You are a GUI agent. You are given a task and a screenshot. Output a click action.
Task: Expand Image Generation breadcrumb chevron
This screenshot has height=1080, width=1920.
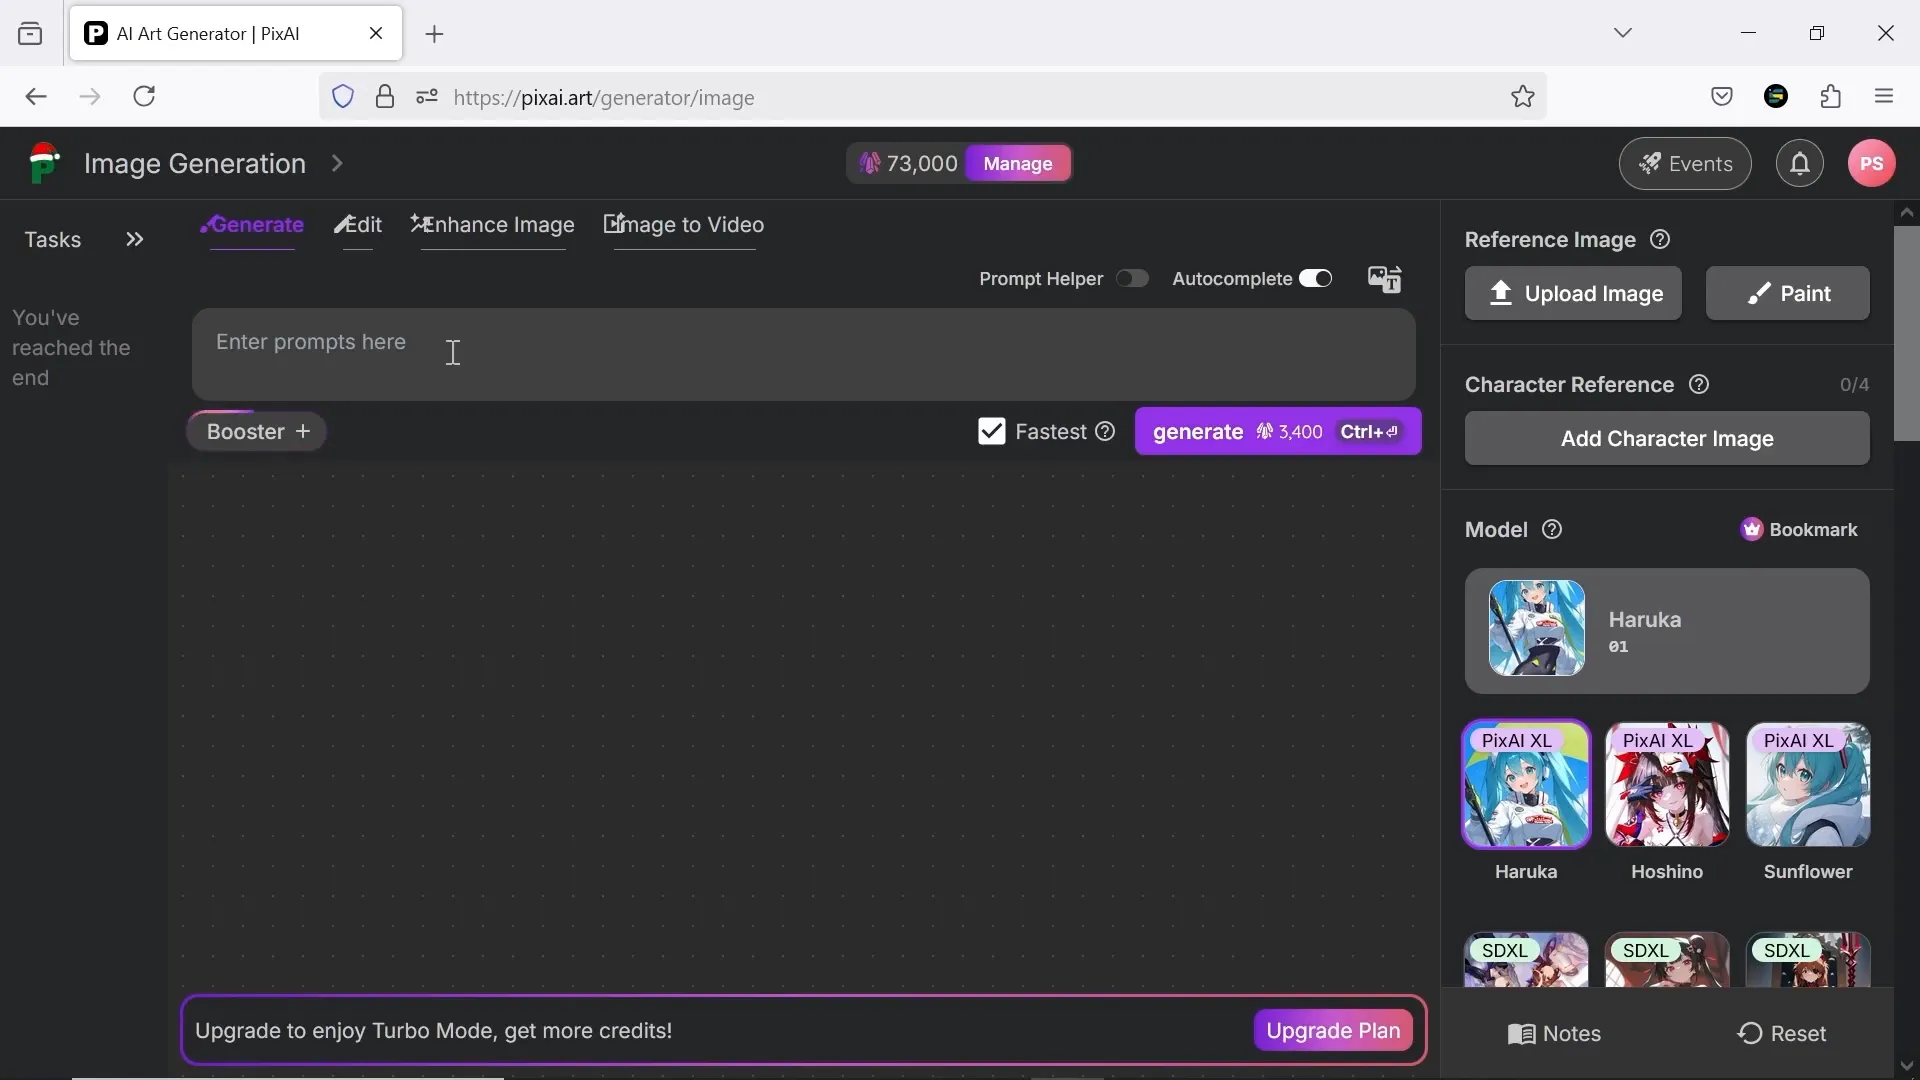[337, 164]
